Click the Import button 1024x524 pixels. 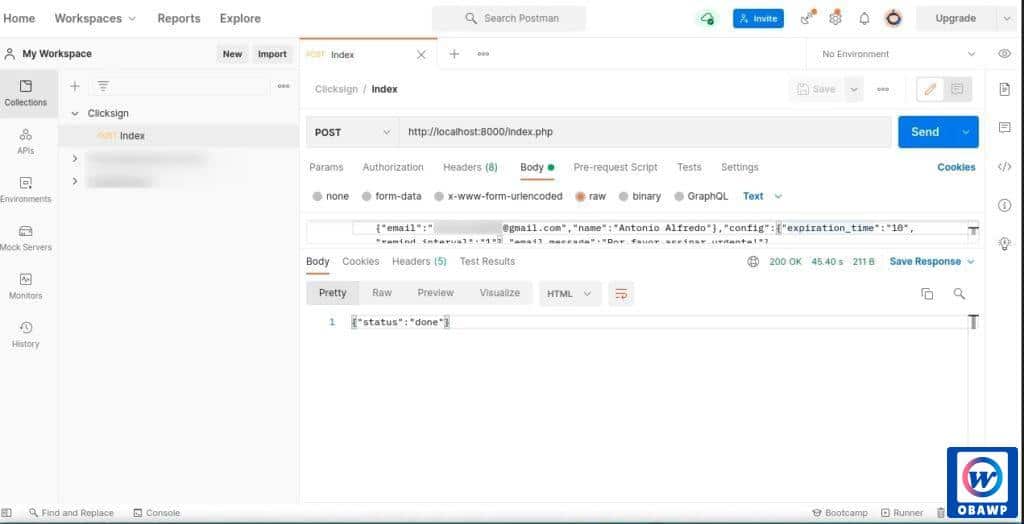(x=272, y=54)
